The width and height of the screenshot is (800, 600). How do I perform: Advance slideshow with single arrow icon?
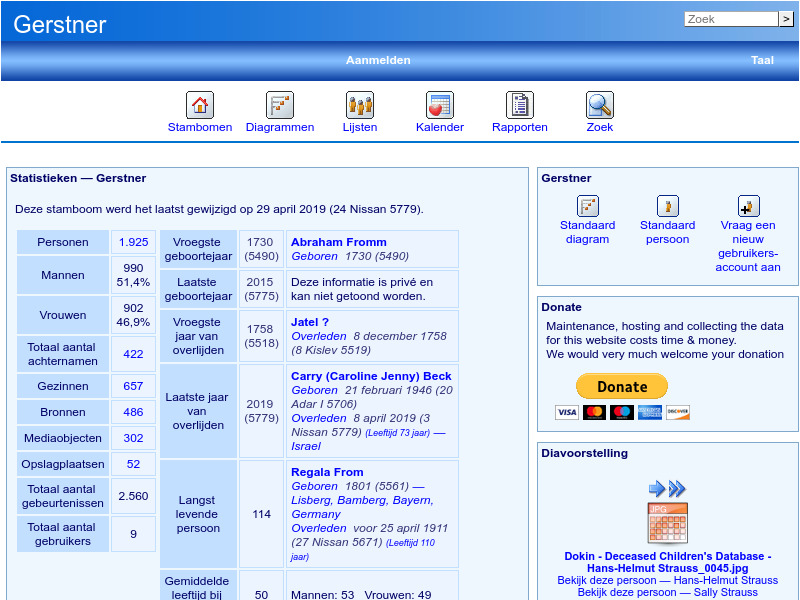(656, 488)
